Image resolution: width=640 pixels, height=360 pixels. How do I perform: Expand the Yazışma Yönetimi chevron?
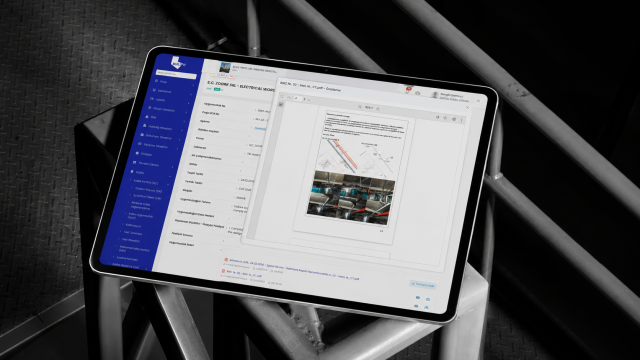point(178,148)
